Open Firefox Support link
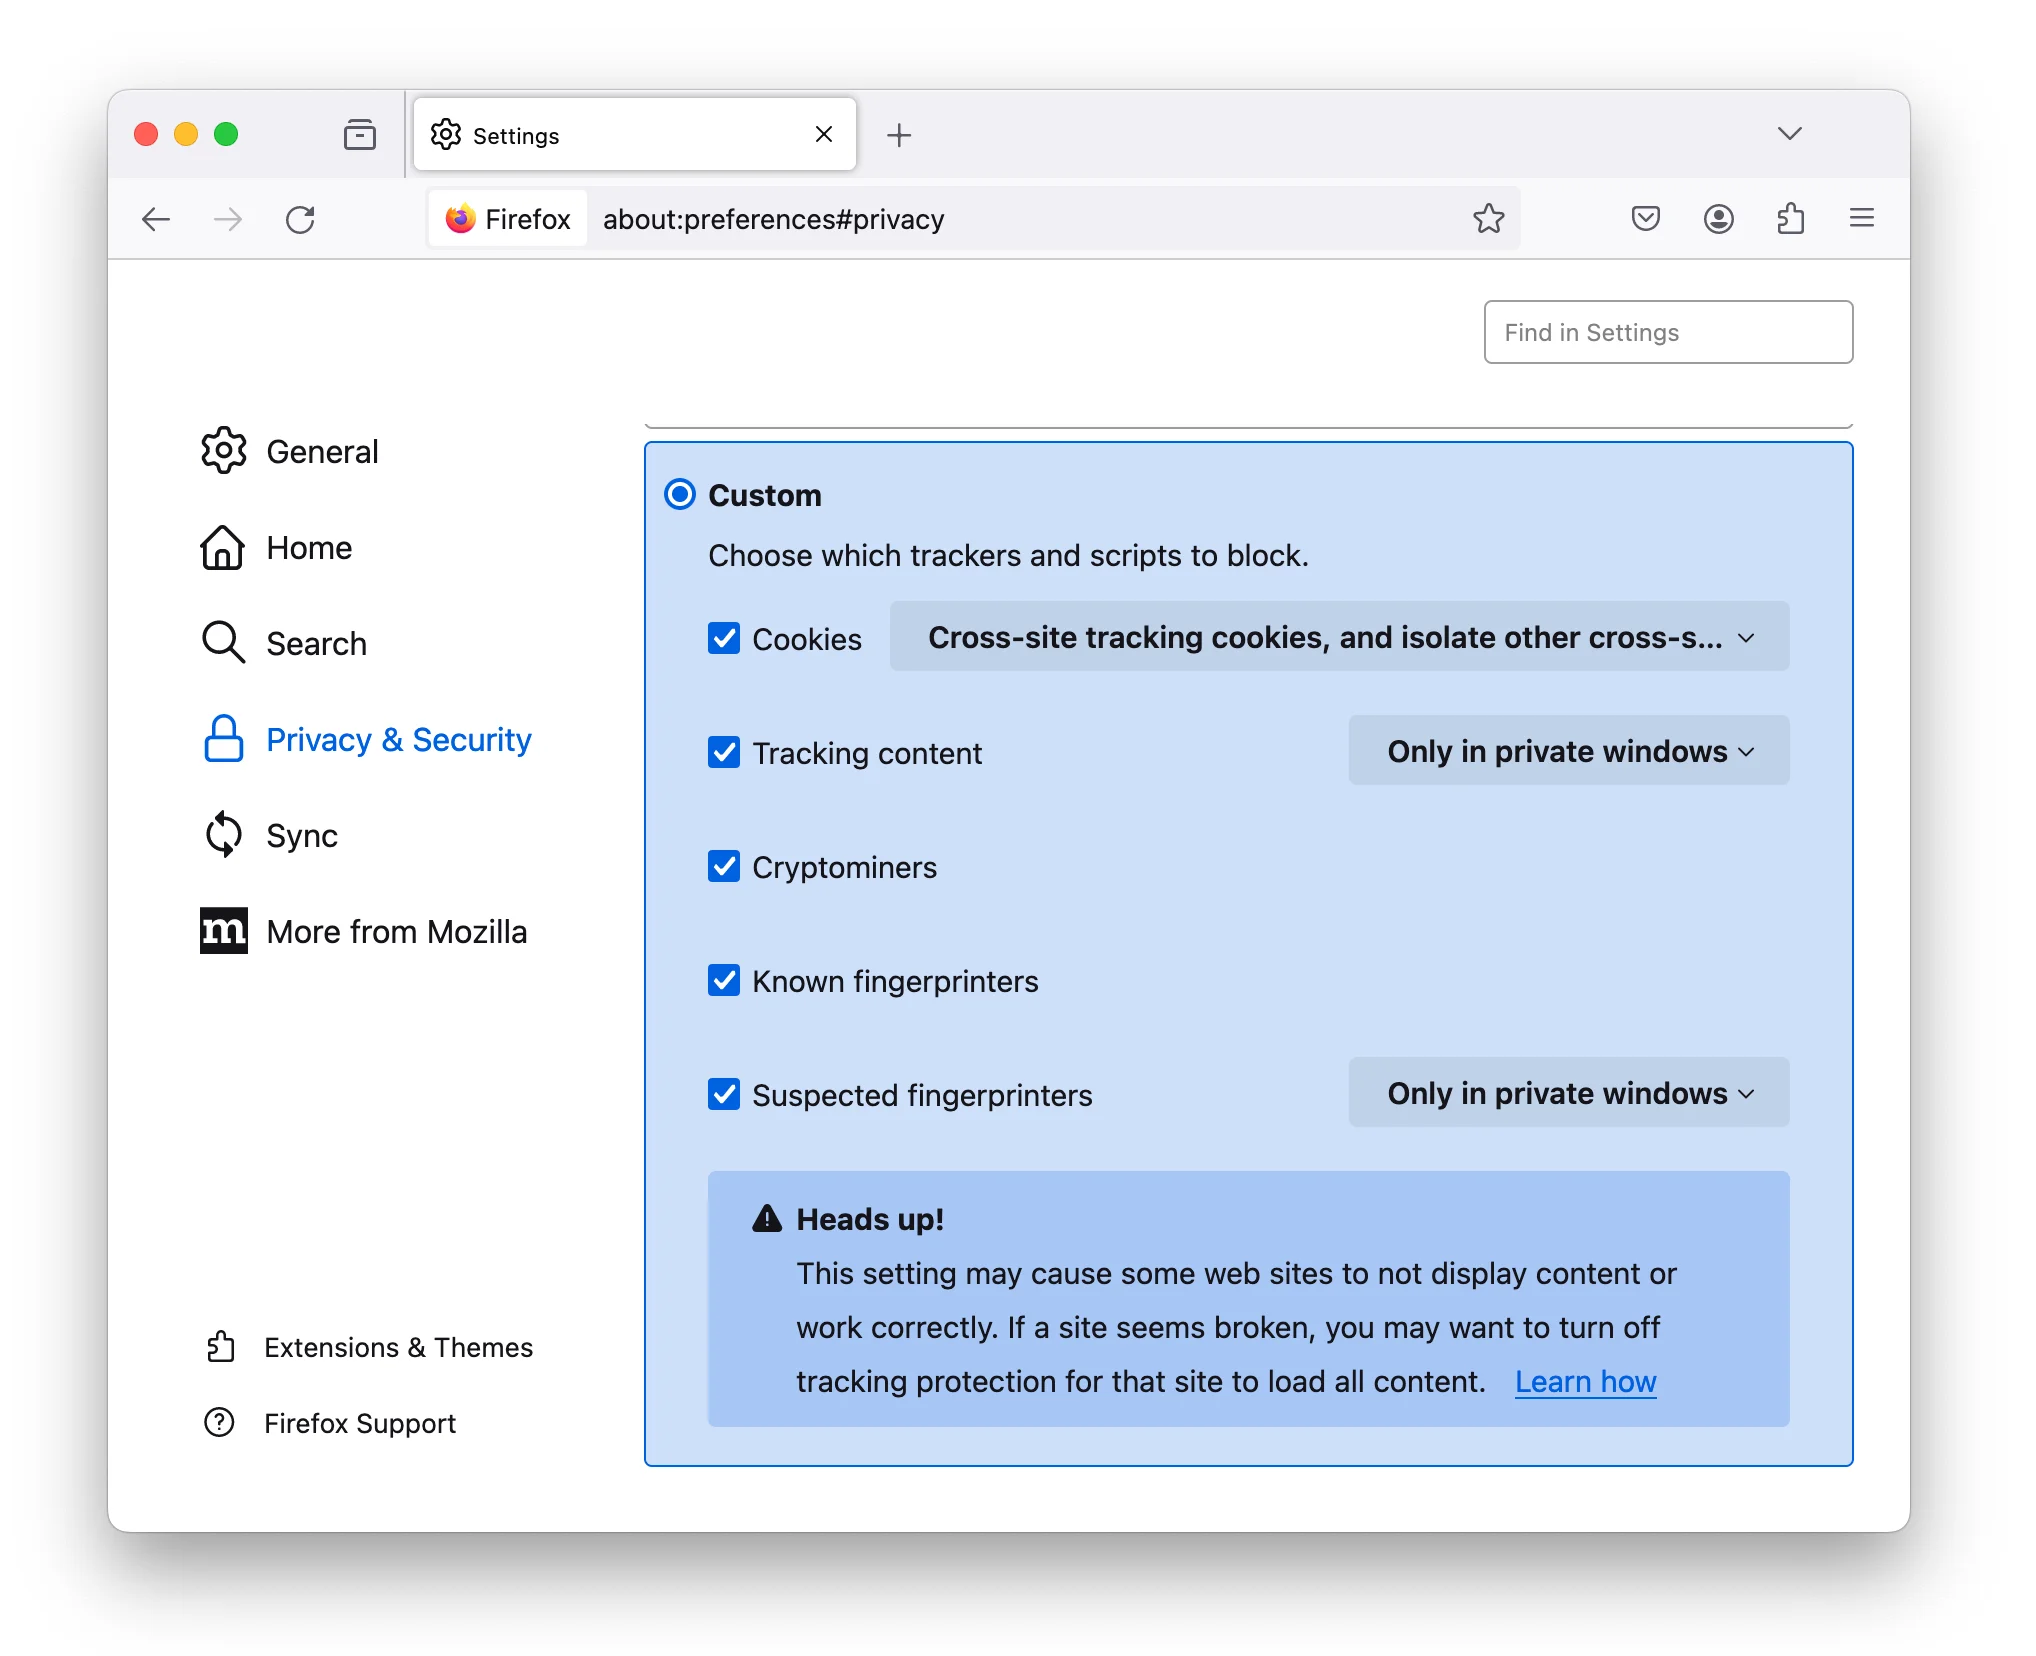The image size is (2036, 1656). pyautogui.click(x=330, y=1422)
